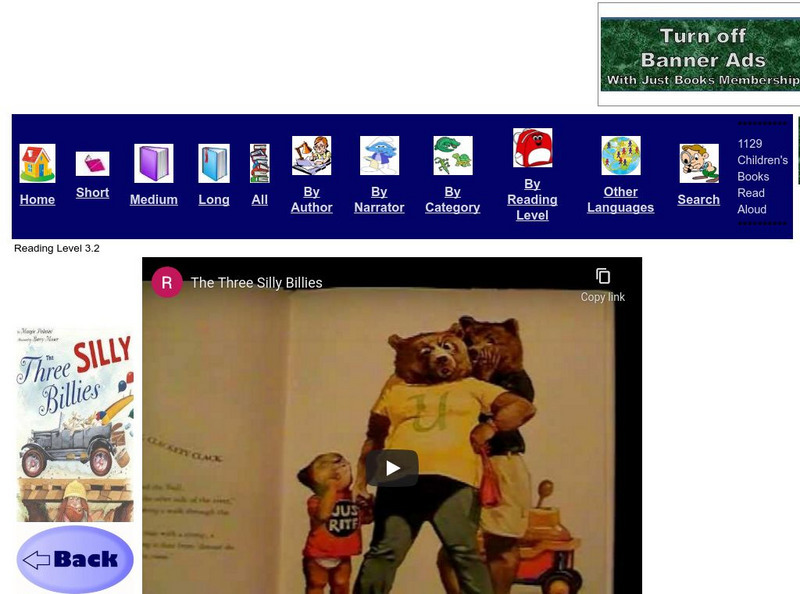Browse the By Category link
Viewport: 800px width, 594px height.
click(453, 200)
